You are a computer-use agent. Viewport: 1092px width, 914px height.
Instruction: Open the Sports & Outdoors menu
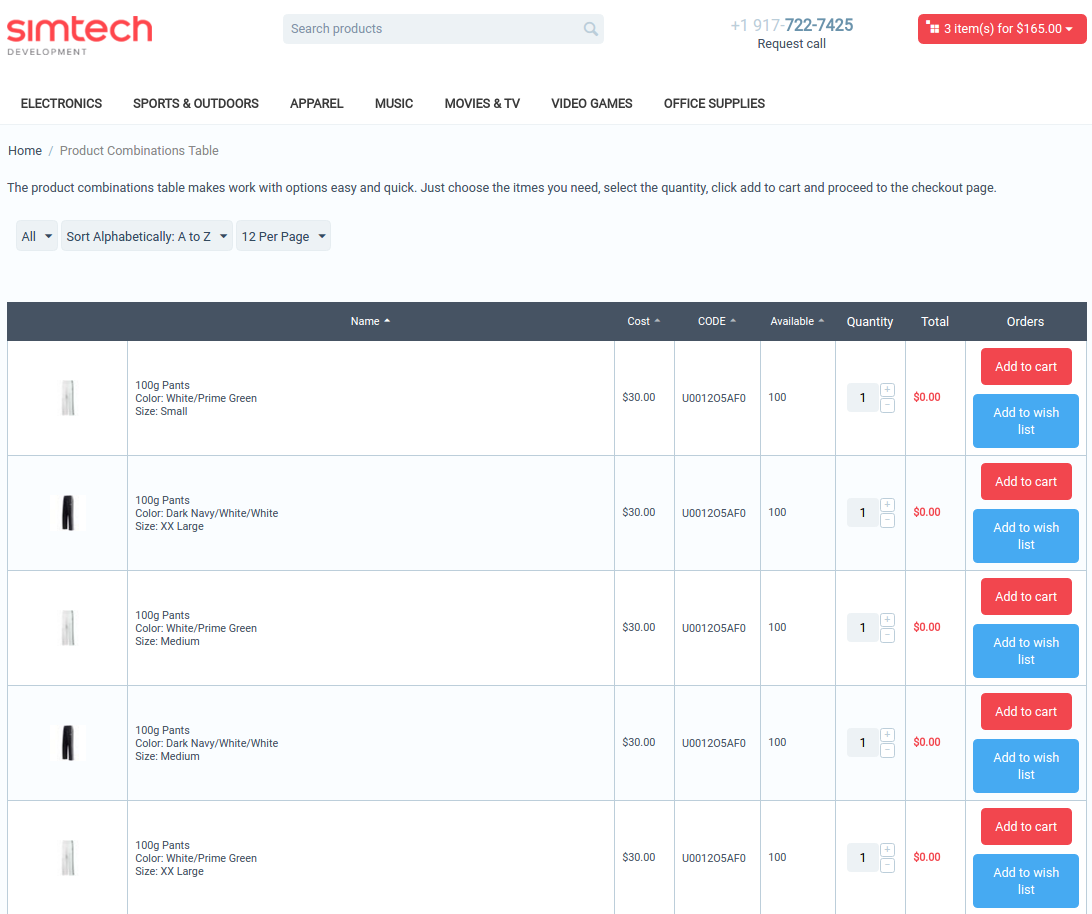coord(196,103)
